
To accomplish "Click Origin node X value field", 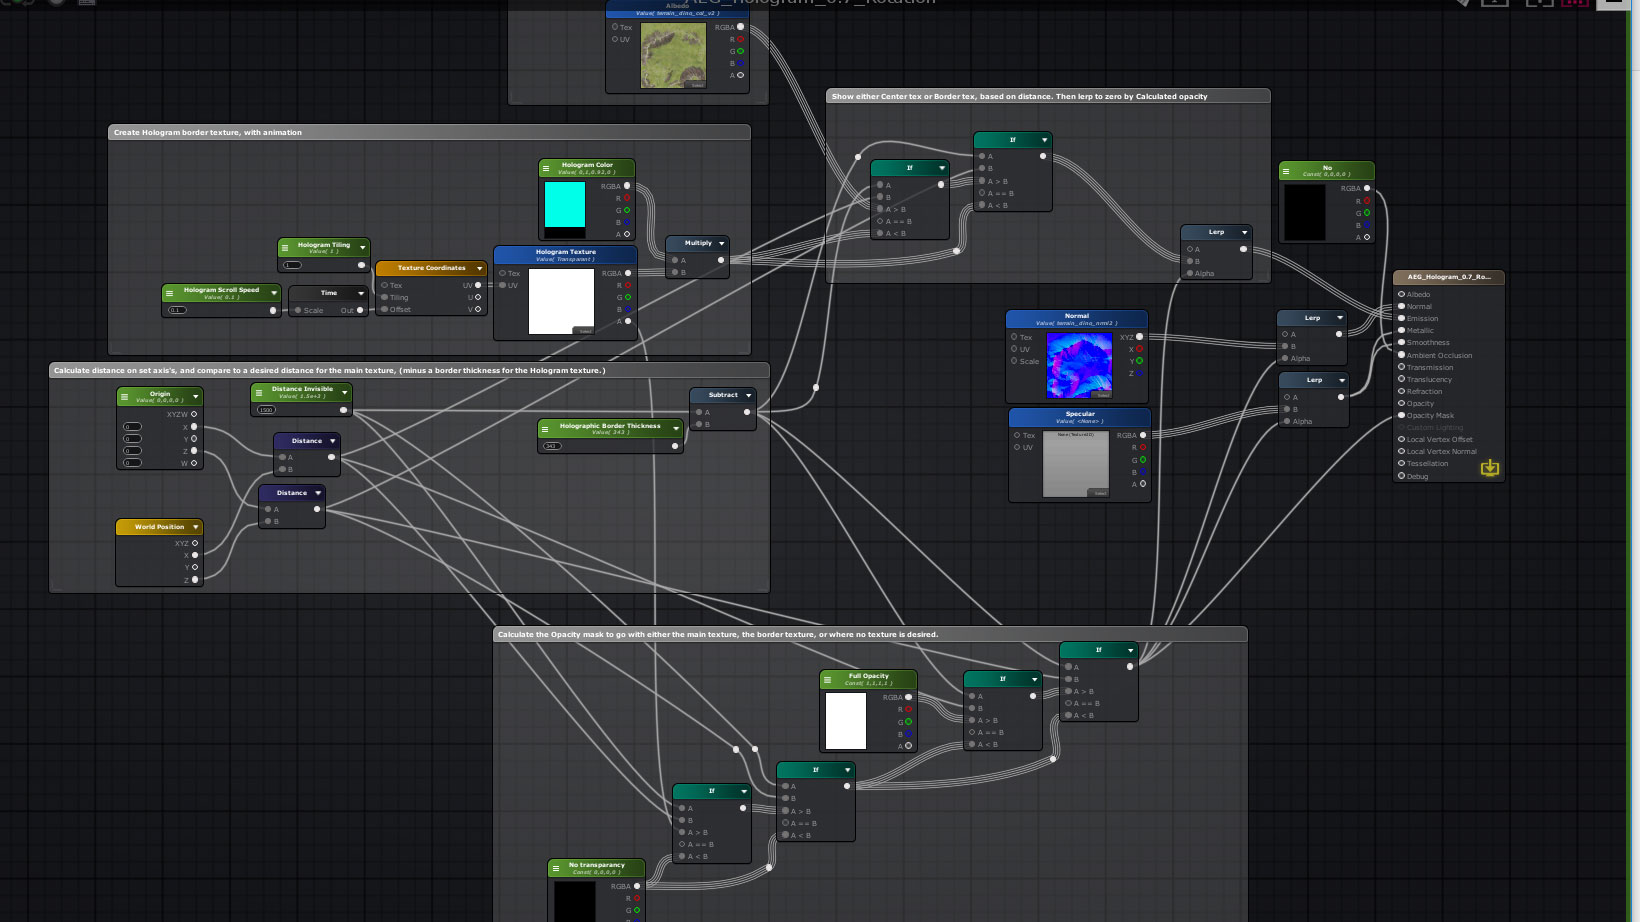I will click(132, 427).
